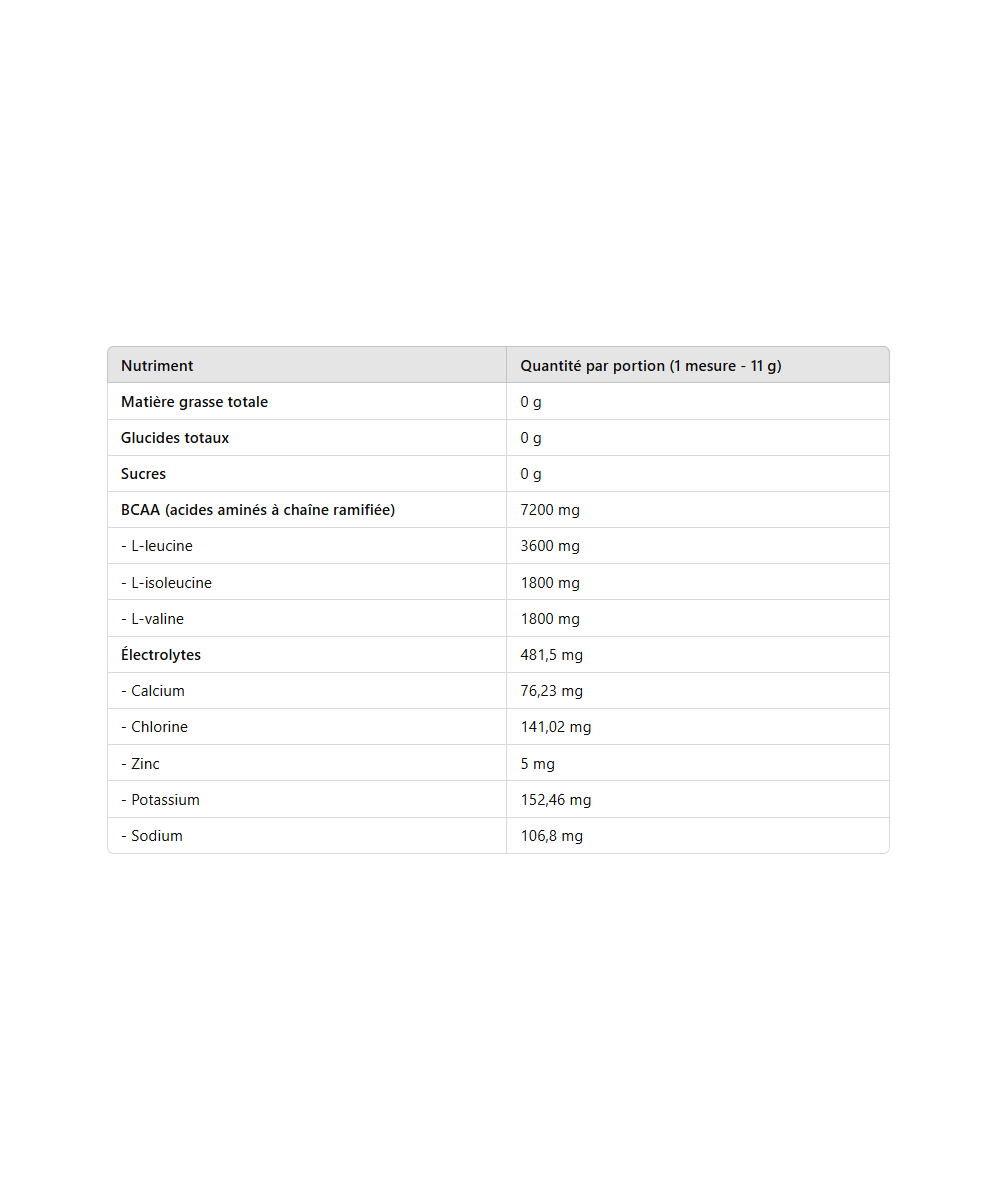Viewport: 1000px width, 1200px height.
Task: Click the 76,23 mg value
Action: tap(551, 691)
